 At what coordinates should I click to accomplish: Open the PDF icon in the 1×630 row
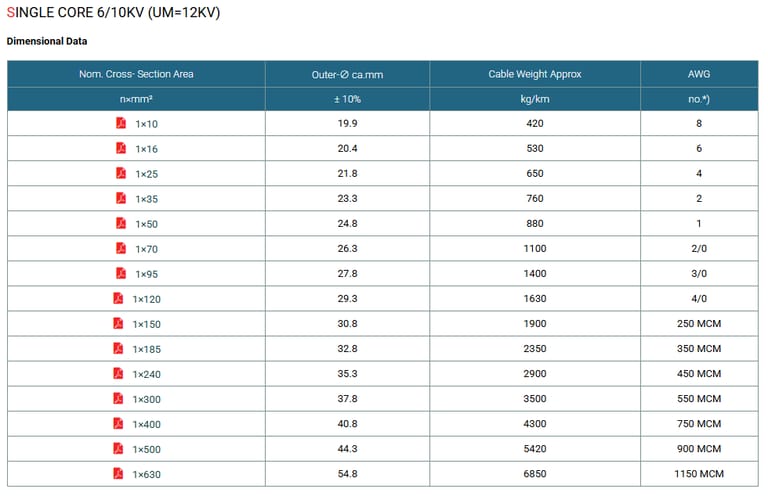pyautogui.click(x=117, y=473)
